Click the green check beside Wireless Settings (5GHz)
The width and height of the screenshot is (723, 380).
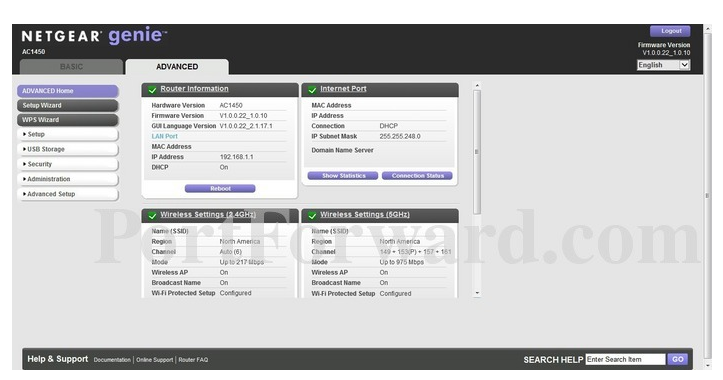(312, 215)
